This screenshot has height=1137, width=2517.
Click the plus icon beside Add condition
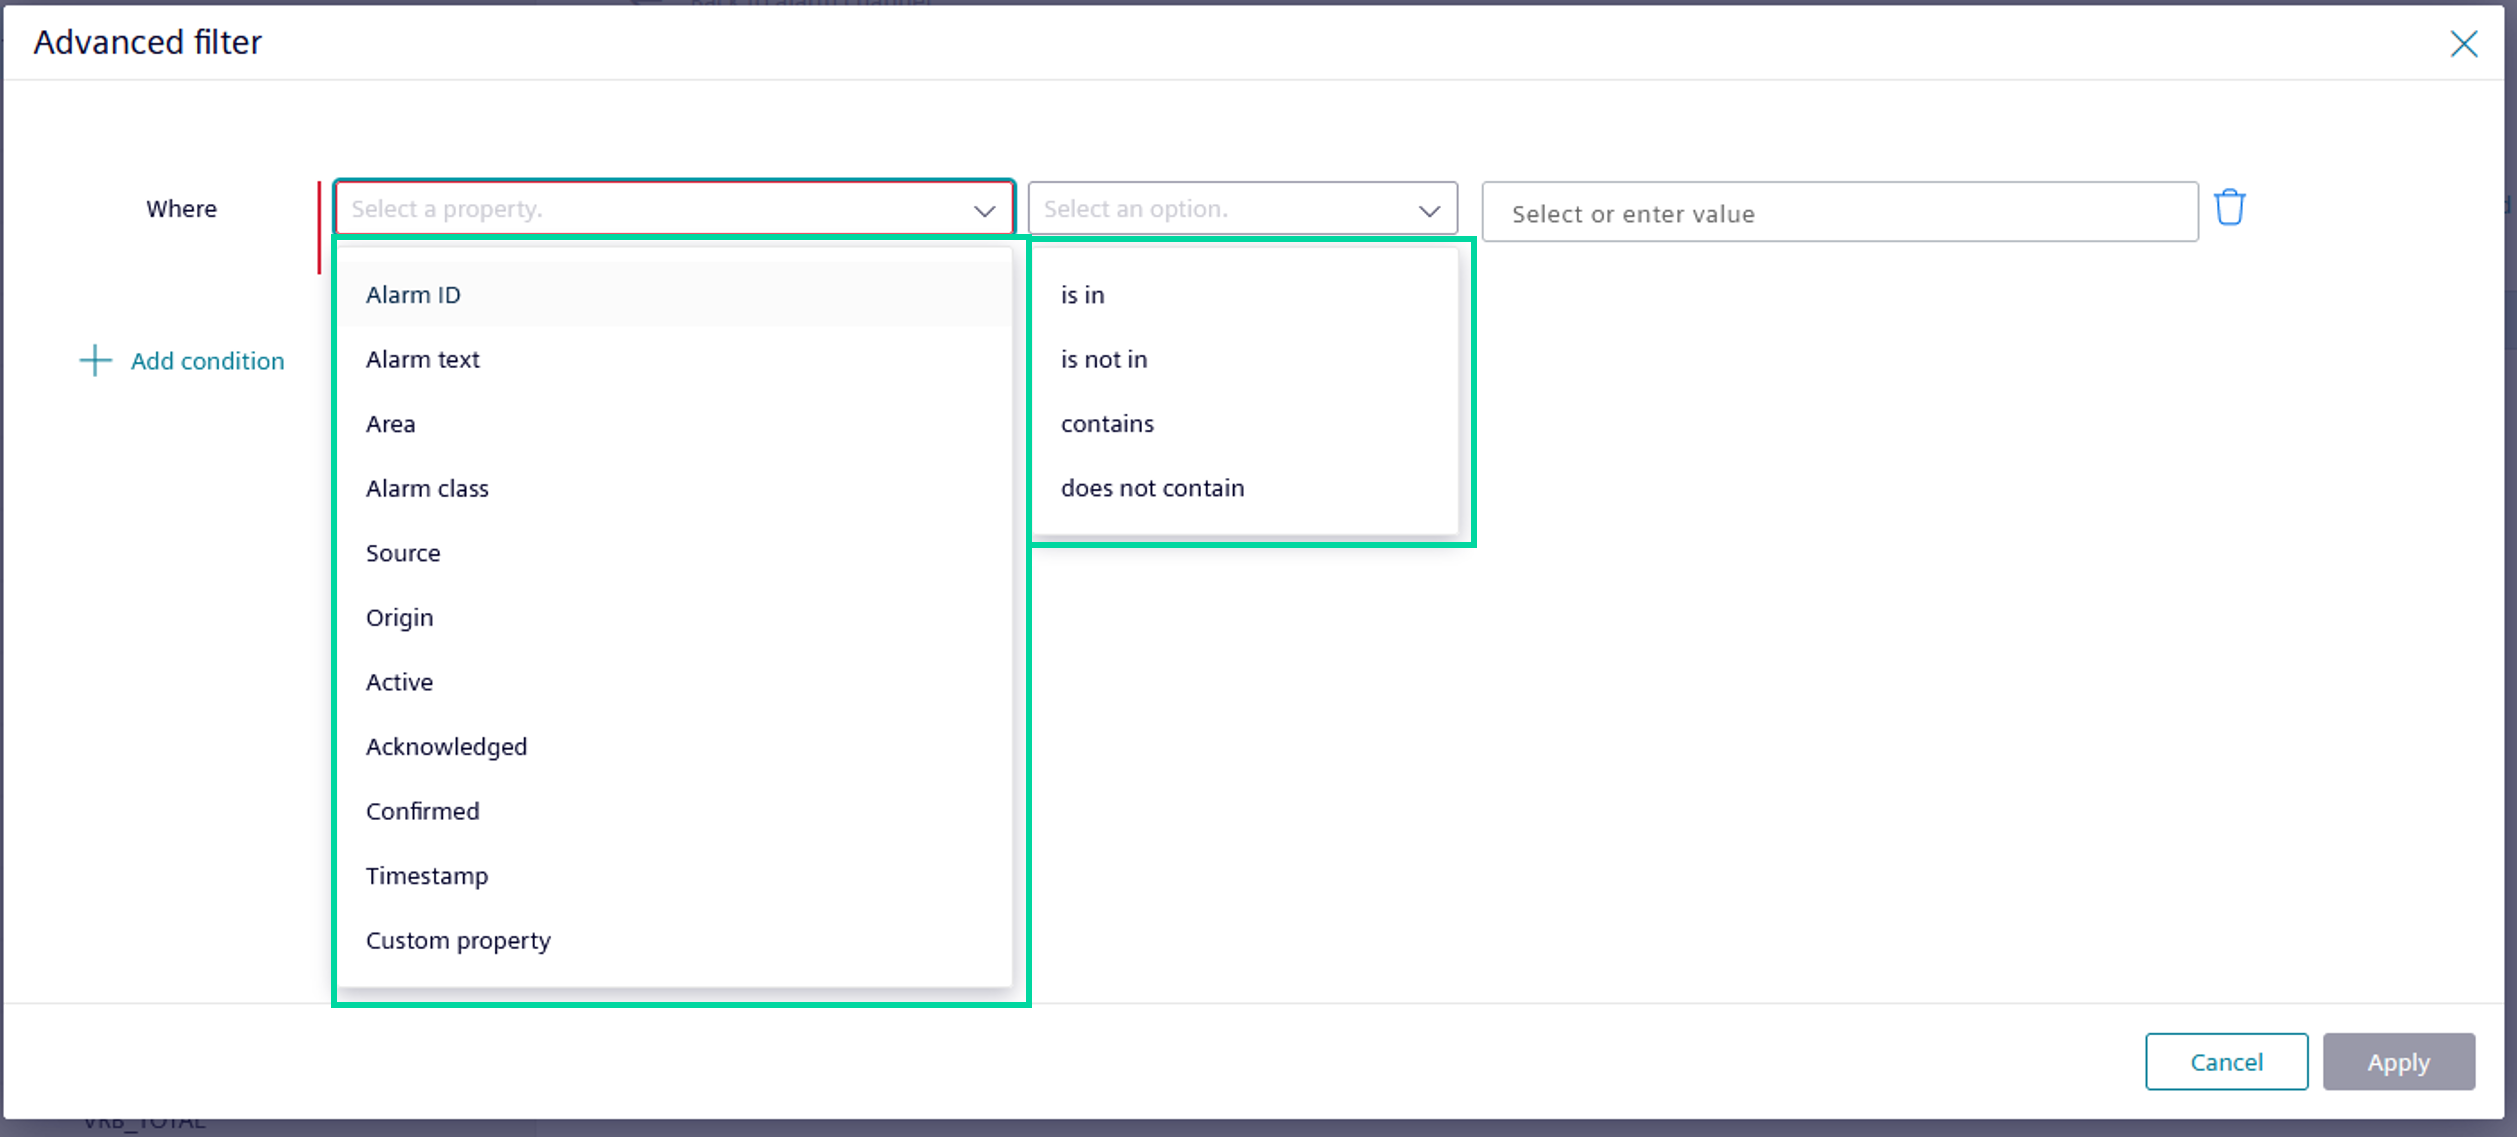[x=95, y=360]
